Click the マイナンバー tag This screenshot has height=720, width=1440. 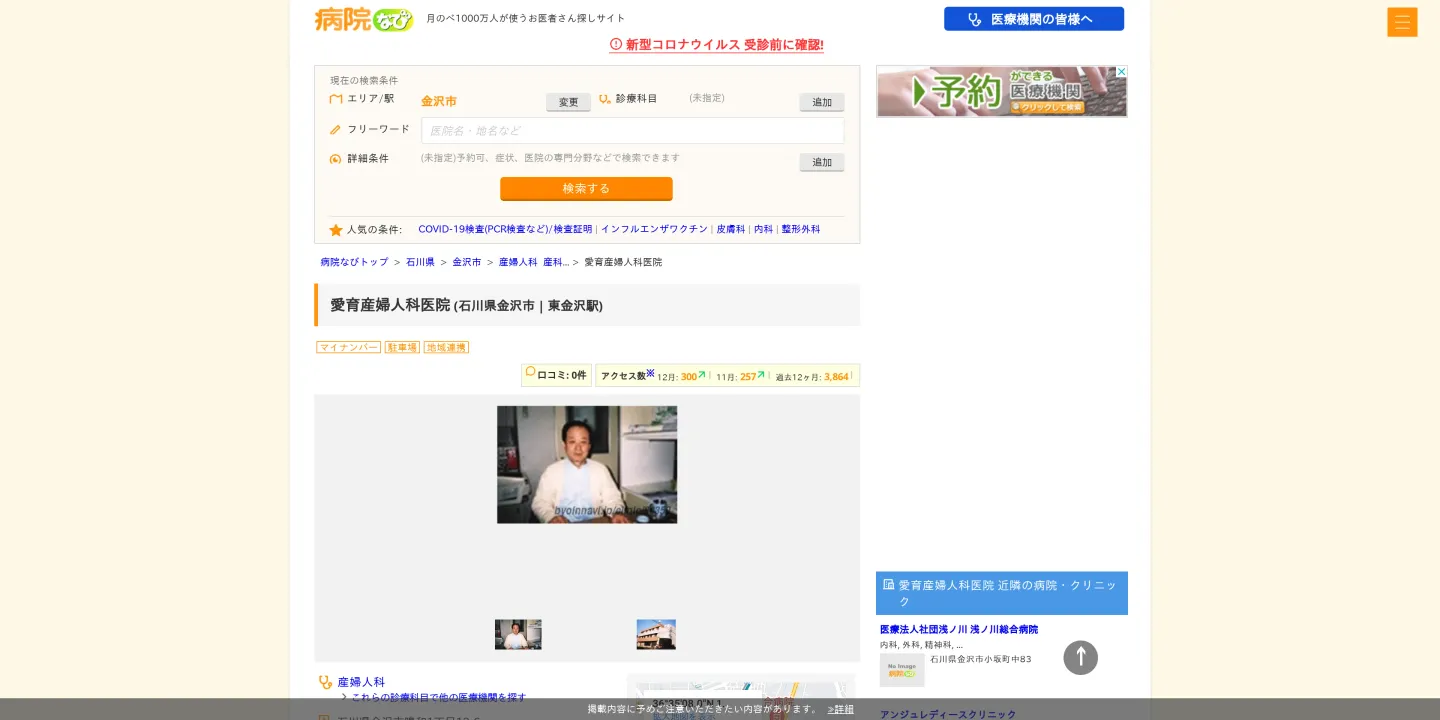click(x=349, y=347)
